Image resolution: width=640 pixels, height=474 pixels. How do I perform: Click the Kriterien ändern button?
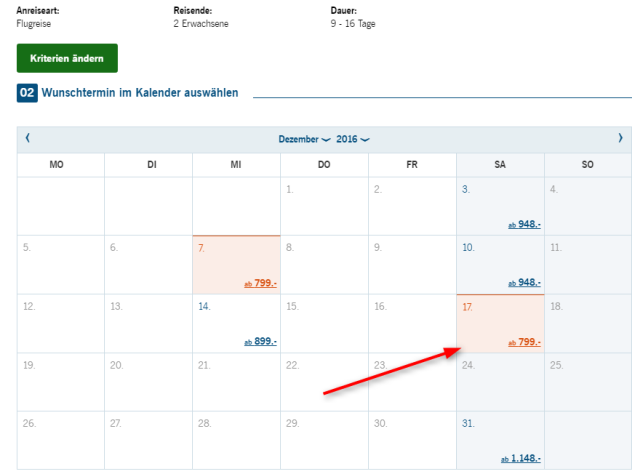pos(67,58)
